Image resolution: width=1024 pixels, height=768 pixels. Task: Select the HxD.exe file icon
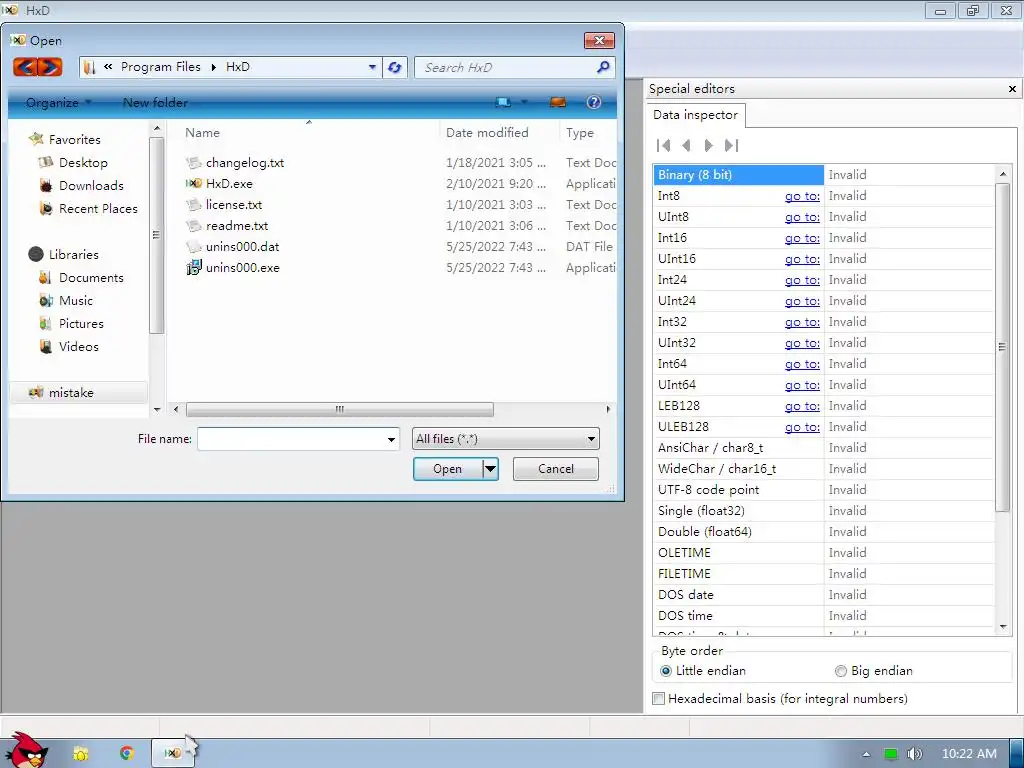(193, 184)
